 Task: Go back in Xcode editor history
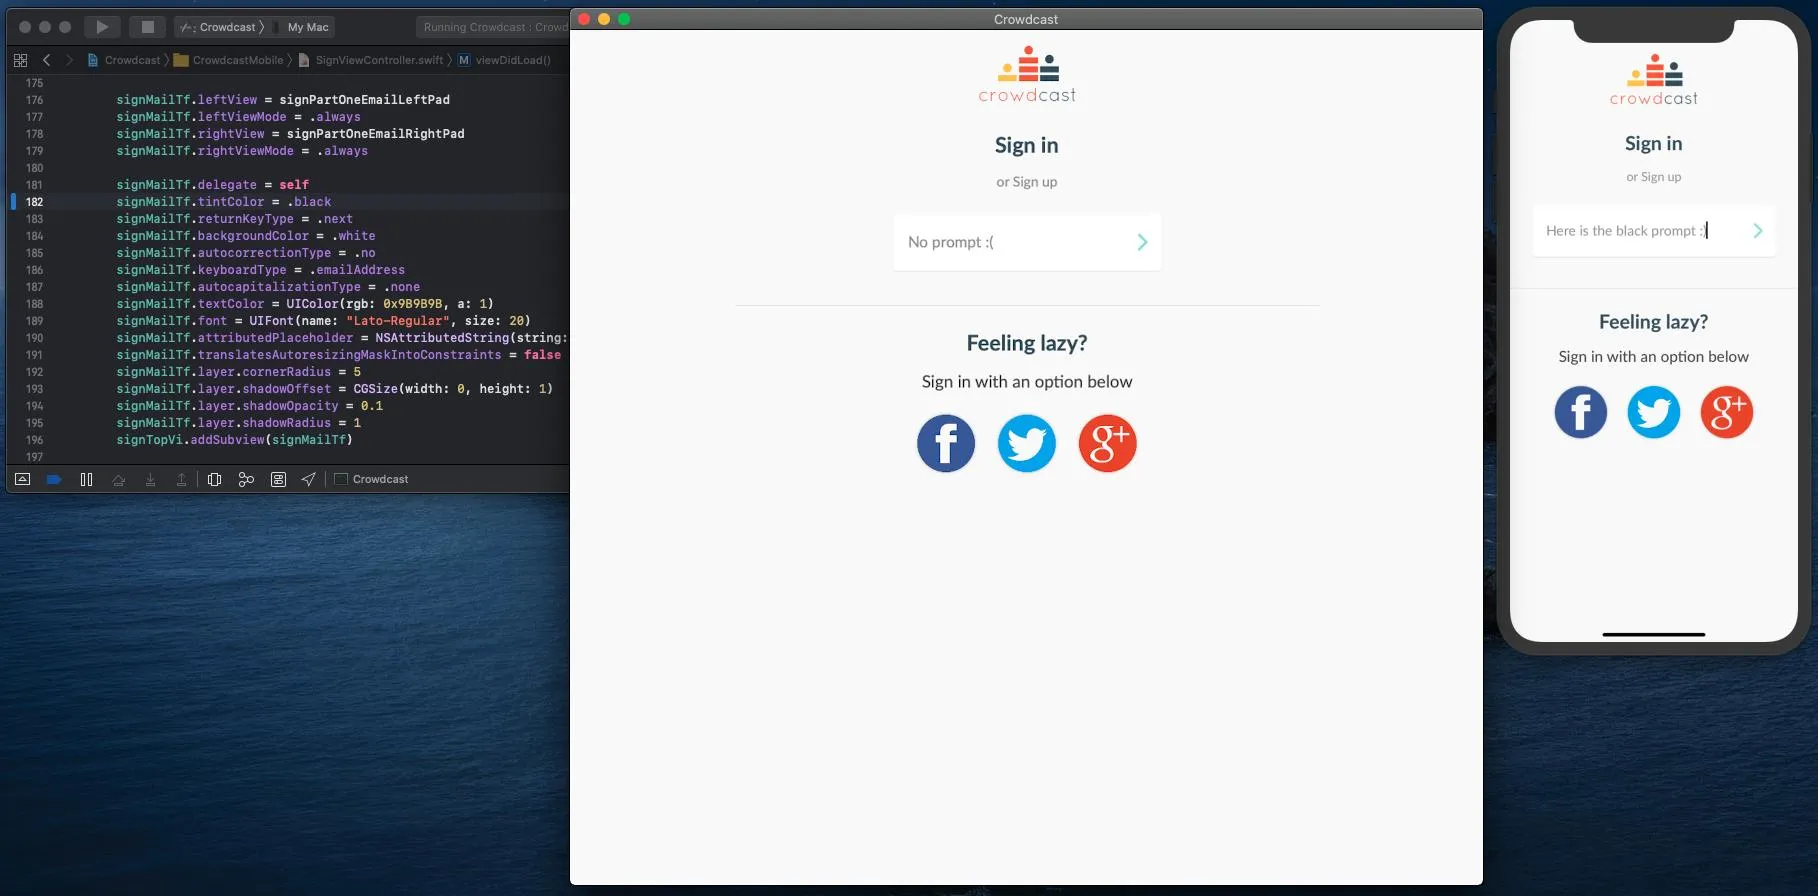coord(46,60)
